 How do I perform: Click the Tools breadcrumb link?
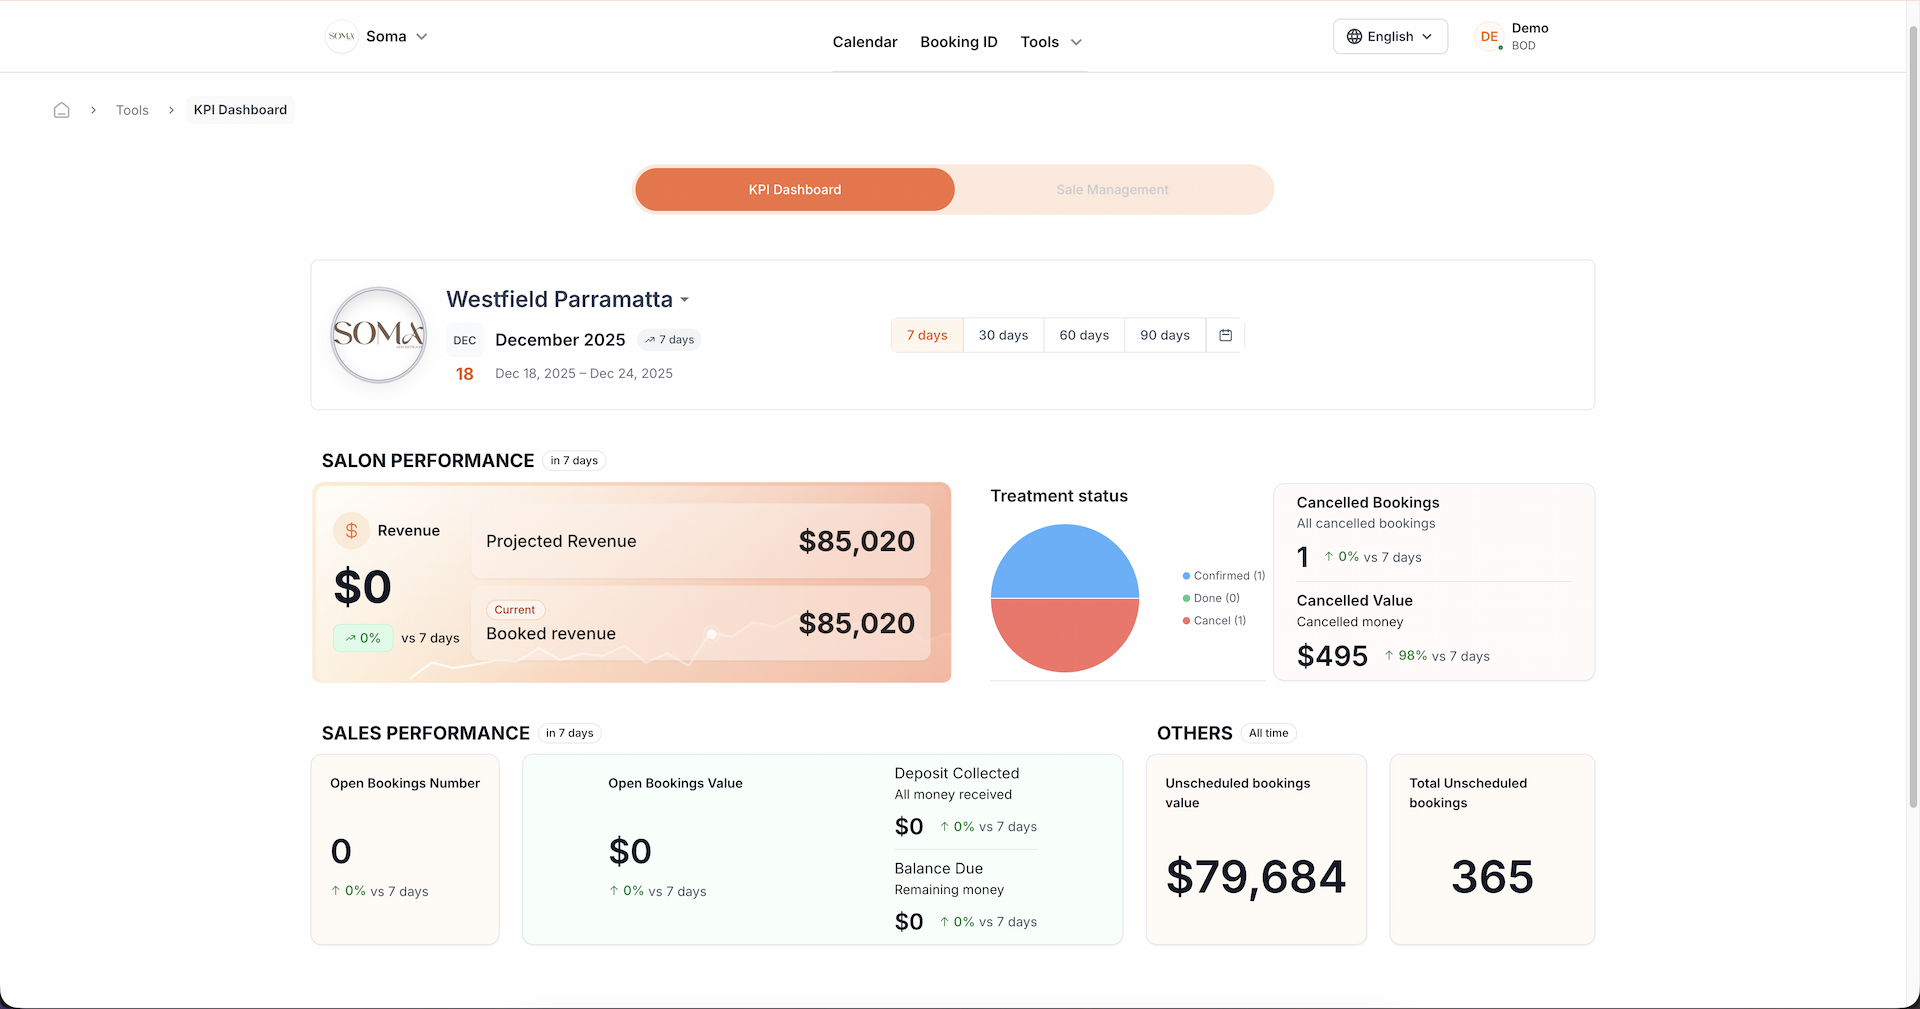click(x=132, y=110)
